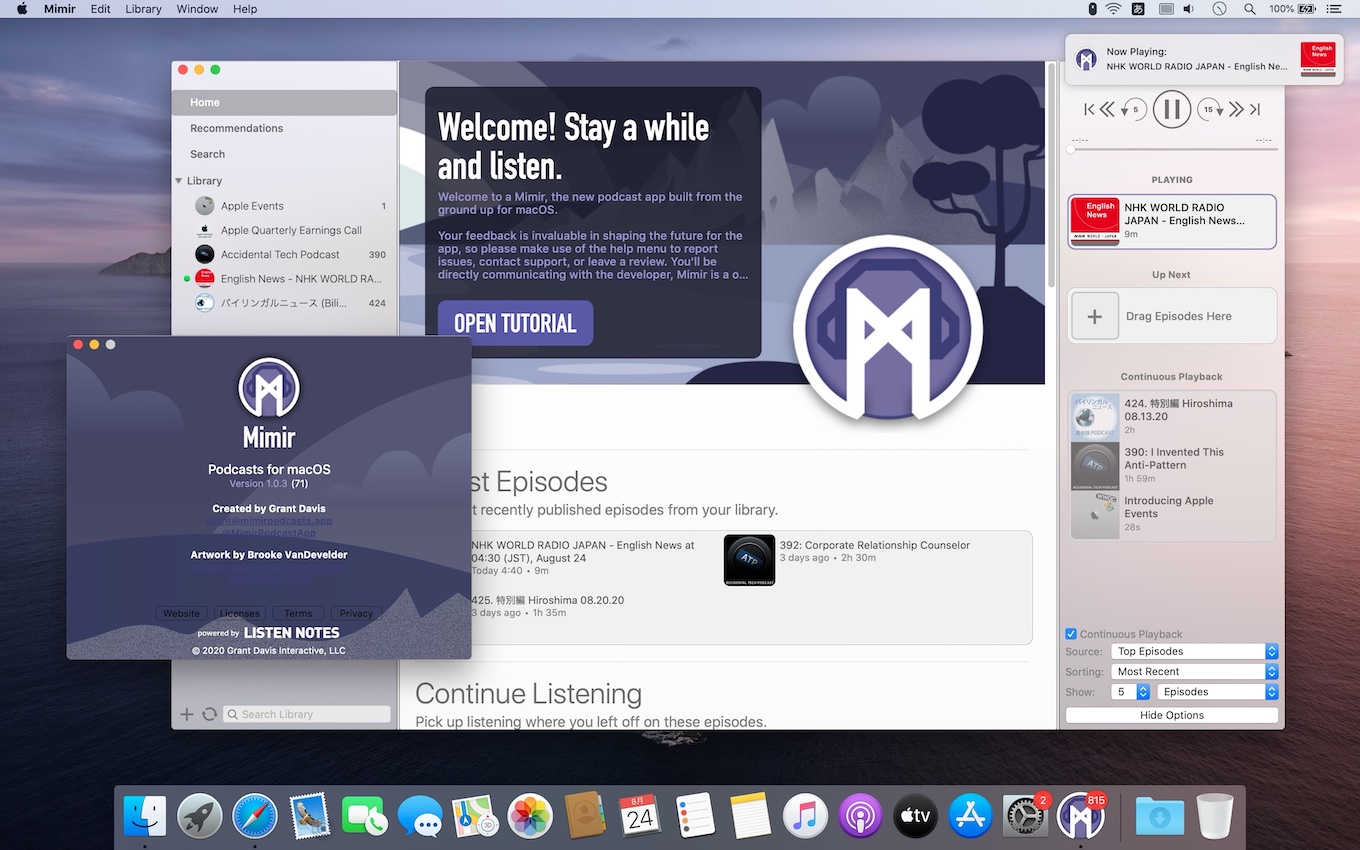Open the Library menu
Screen dimensions: 1360x850
coord(143,9)
